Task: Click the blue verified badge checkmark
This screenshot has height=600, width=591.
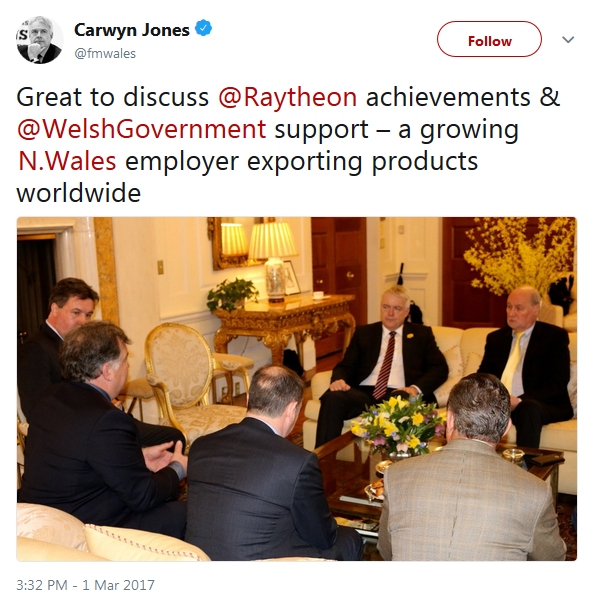Action: 203,28
